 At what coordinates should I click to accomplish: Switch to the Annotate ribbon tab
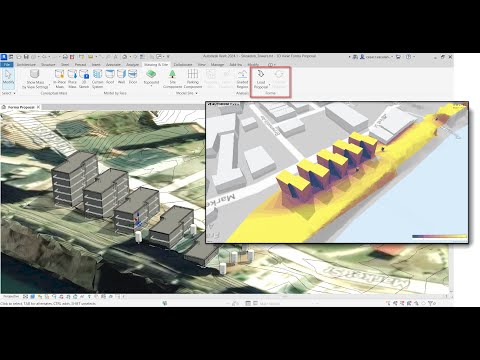click(x=113, y=64)
